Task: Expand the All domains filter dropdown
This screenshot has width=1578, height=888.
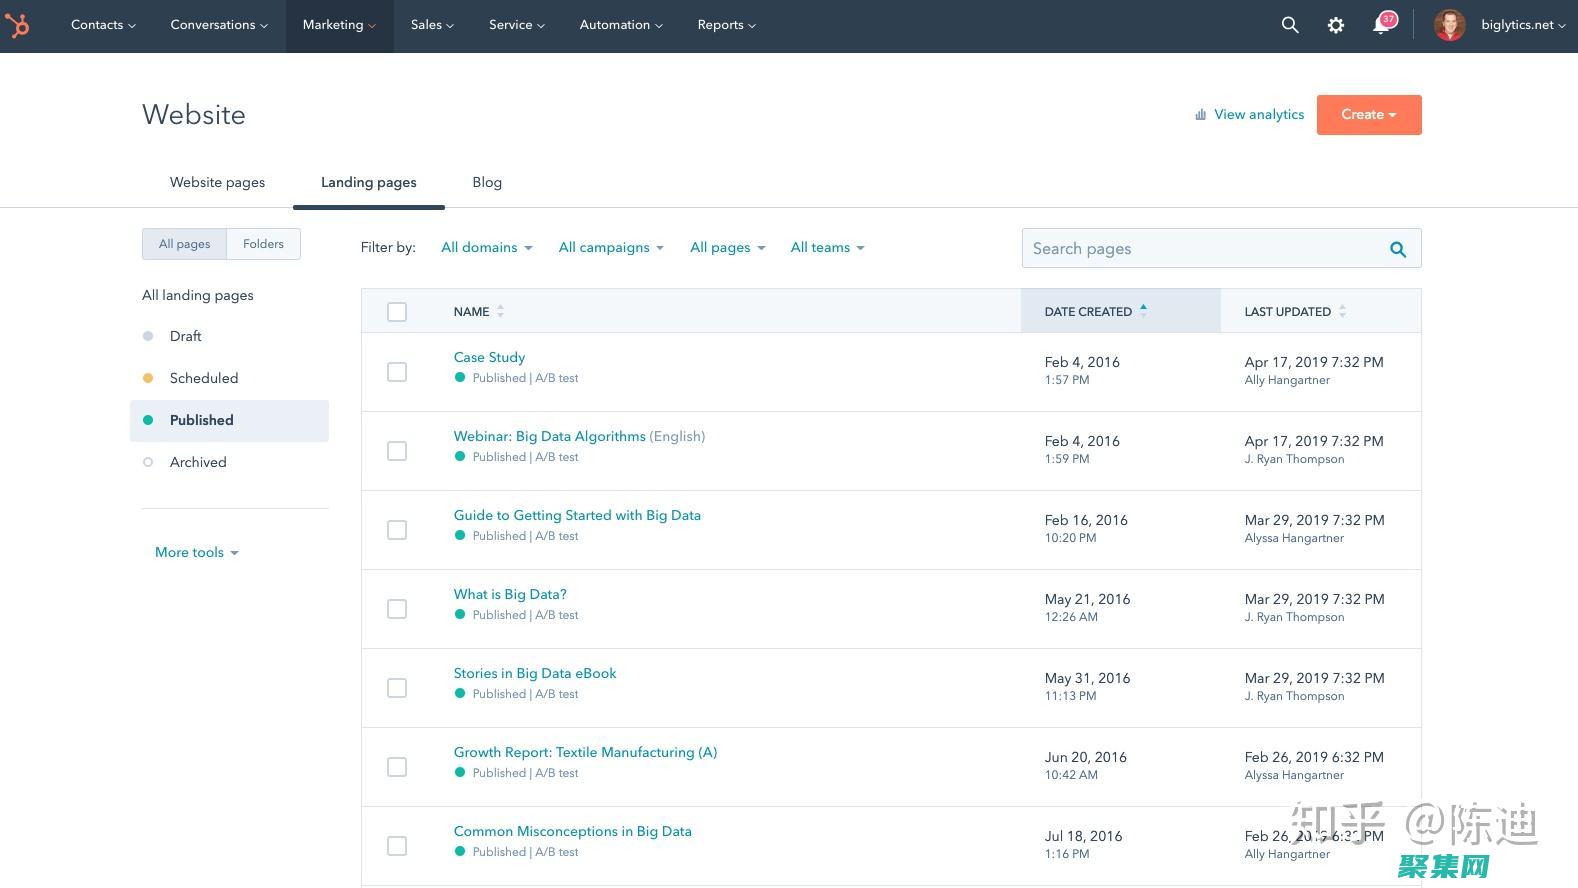Action: pyautogui.click(x=486, y=248)
